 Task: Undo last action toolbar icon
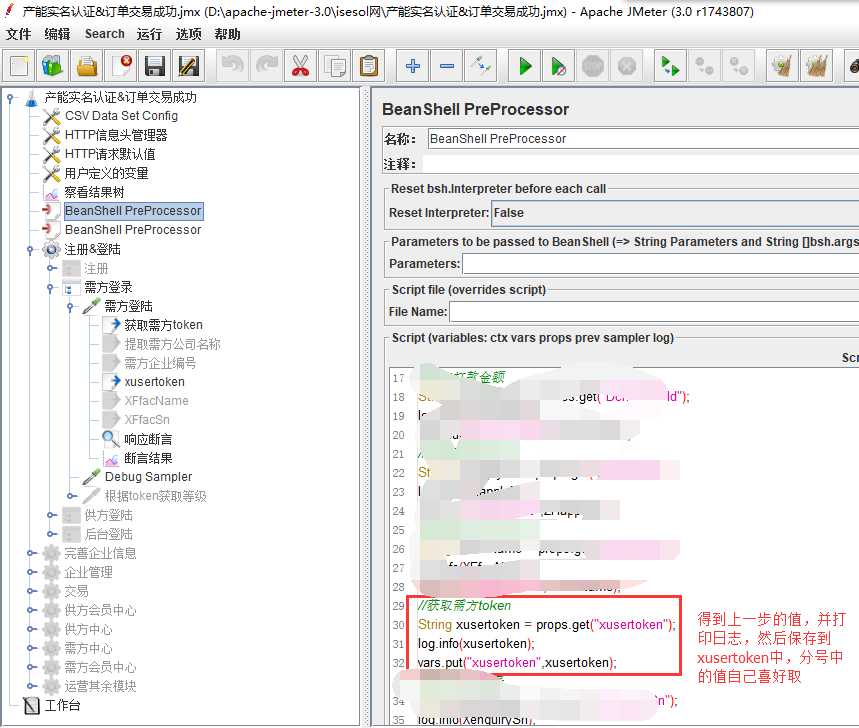(x=232, y=66)
